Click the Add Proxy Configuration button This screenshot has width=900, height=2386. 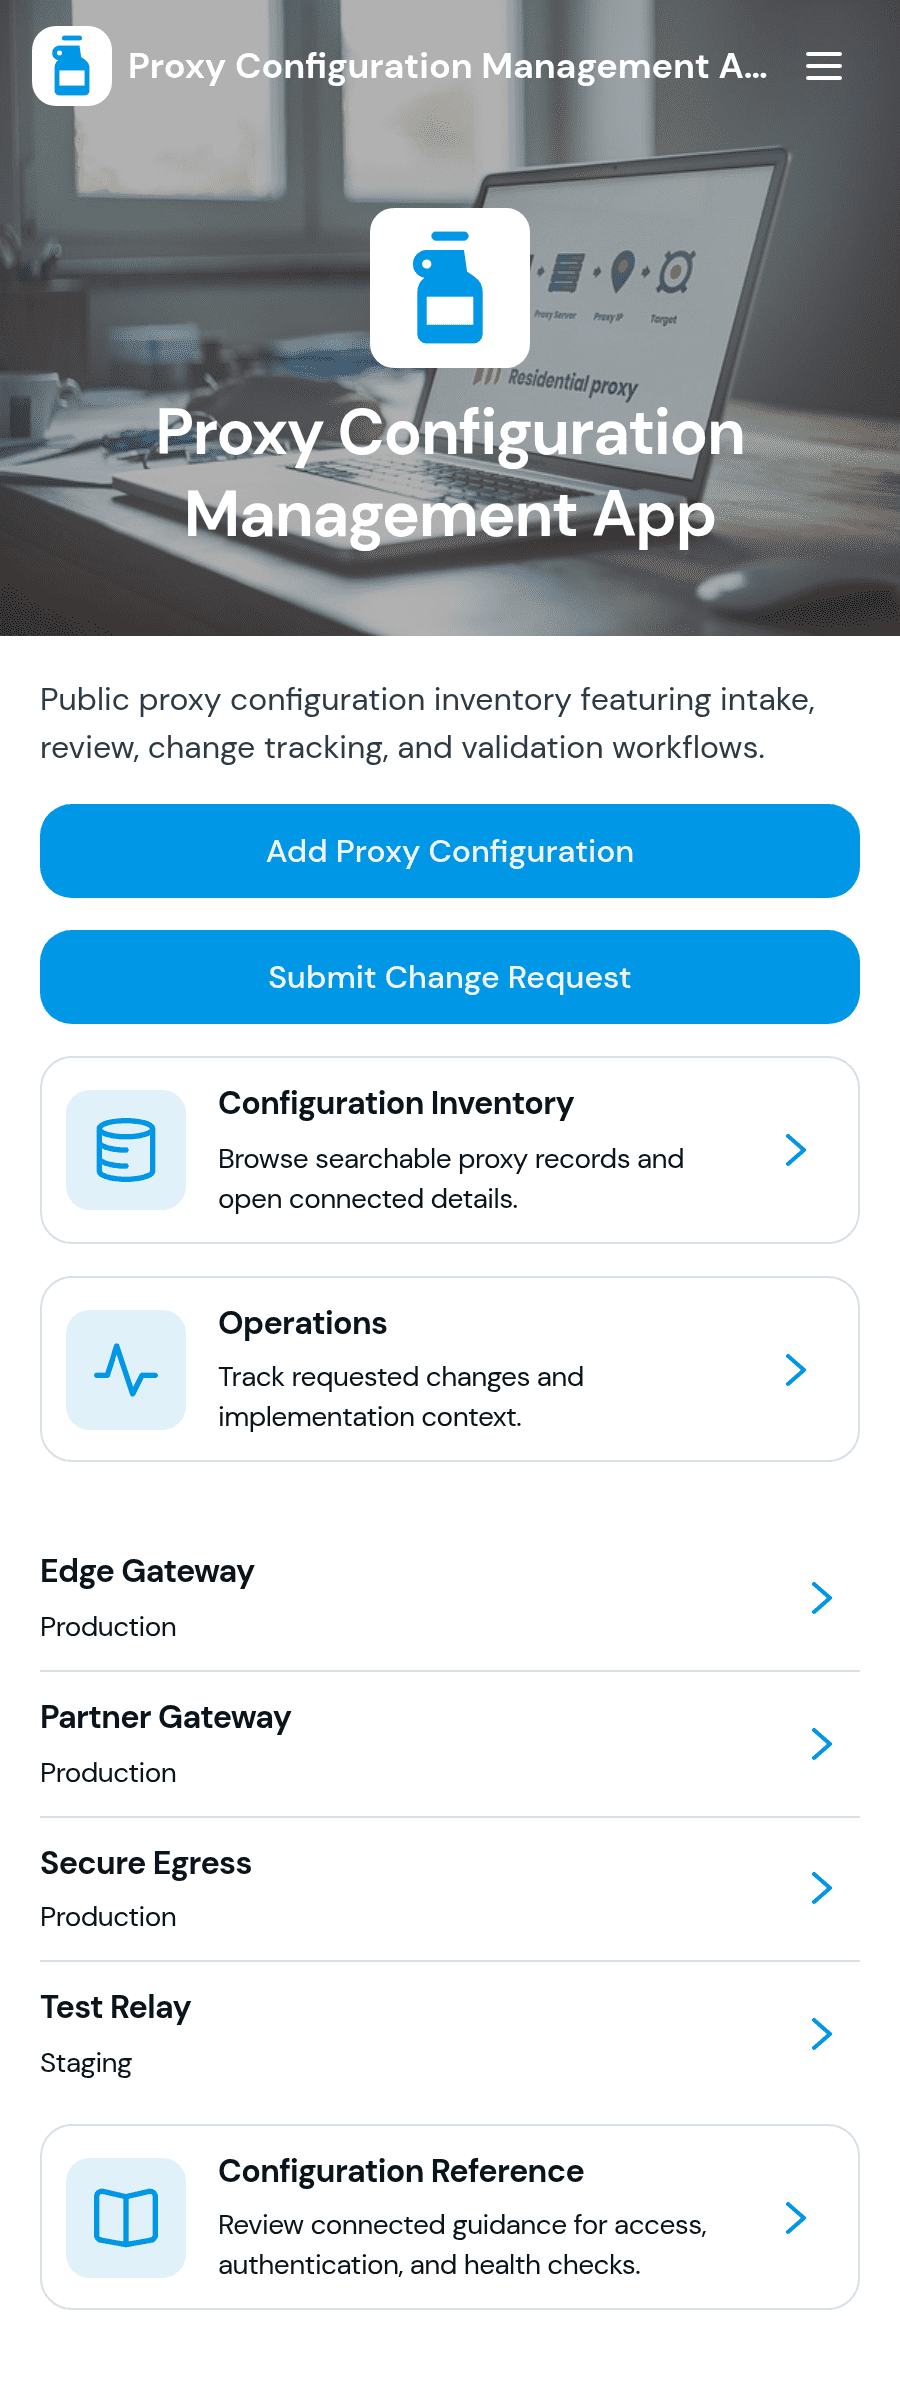(x=450, y=851)
